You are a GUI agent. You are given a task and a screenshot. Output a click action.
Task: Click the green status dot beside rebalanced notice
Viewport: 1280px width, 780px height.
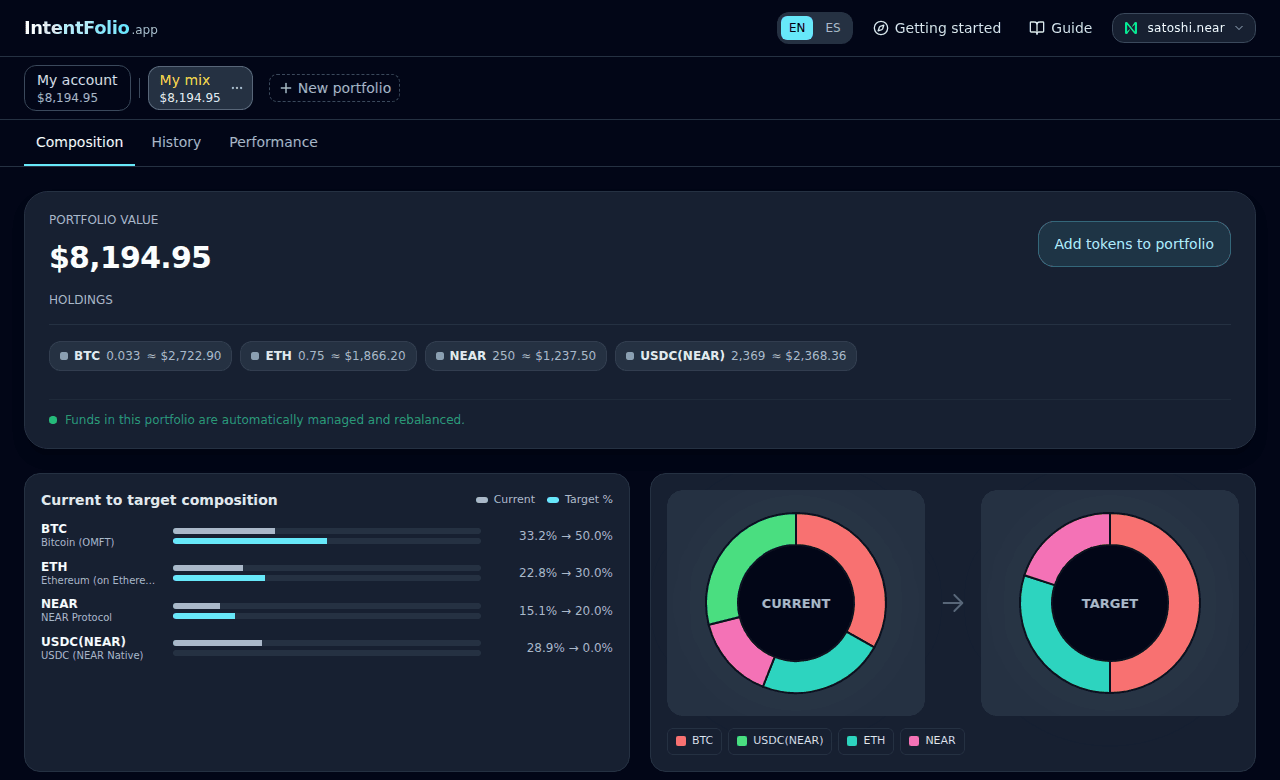[x=53, y=420]
